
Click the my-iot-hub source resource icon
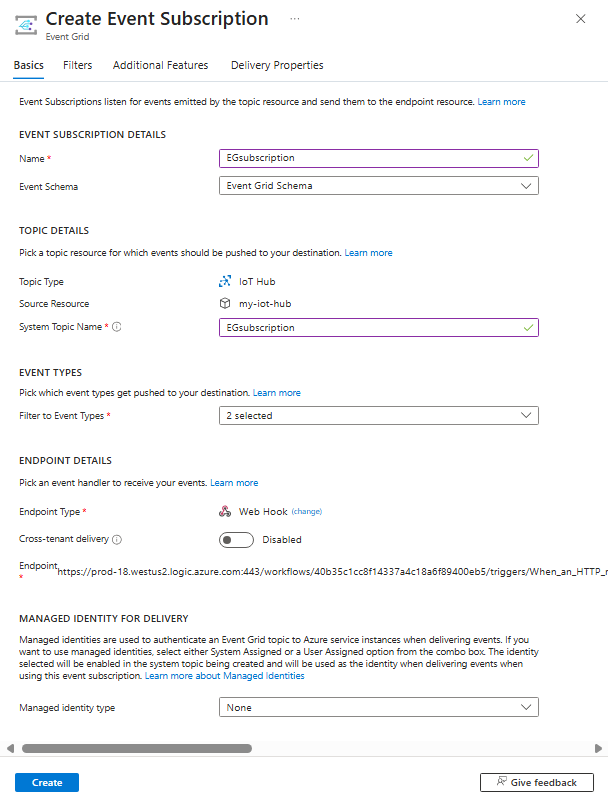coord(225,304)
